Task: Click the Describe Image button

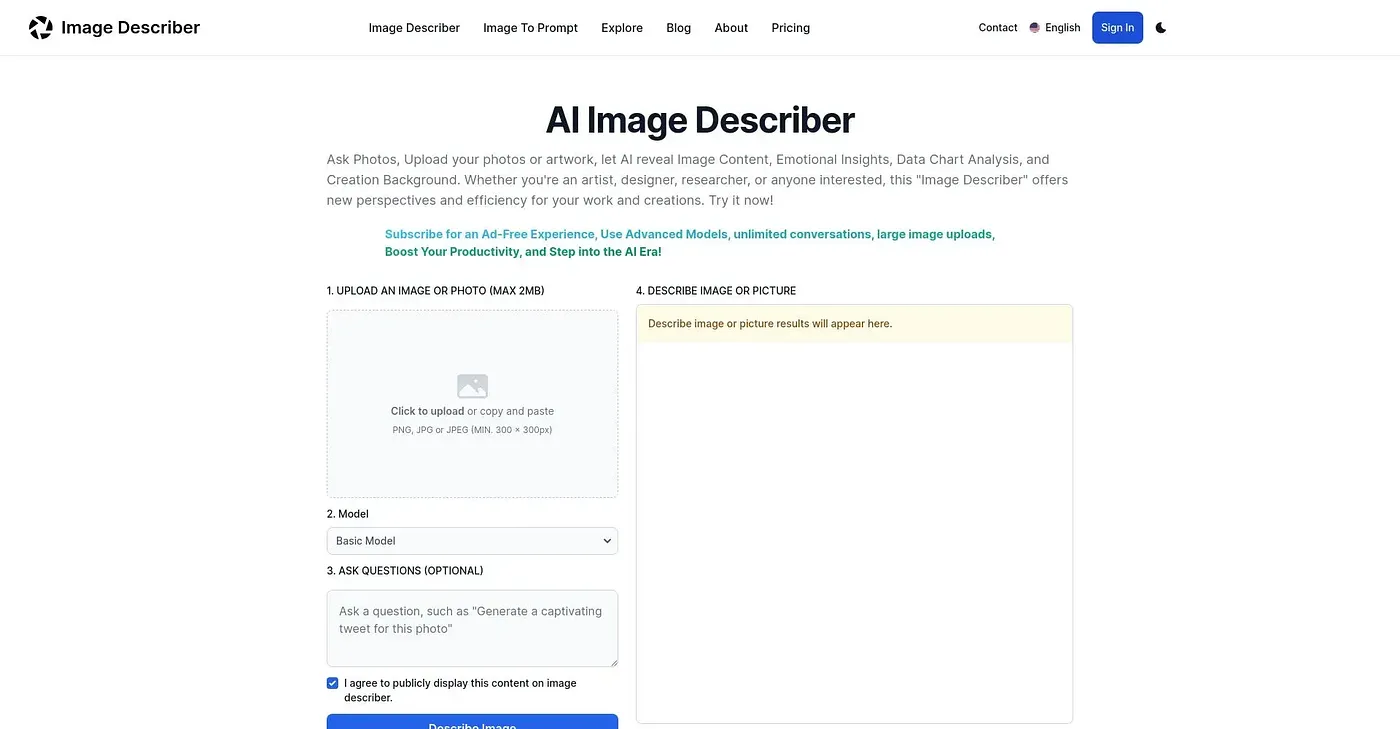Action: (x=472, y=722)
